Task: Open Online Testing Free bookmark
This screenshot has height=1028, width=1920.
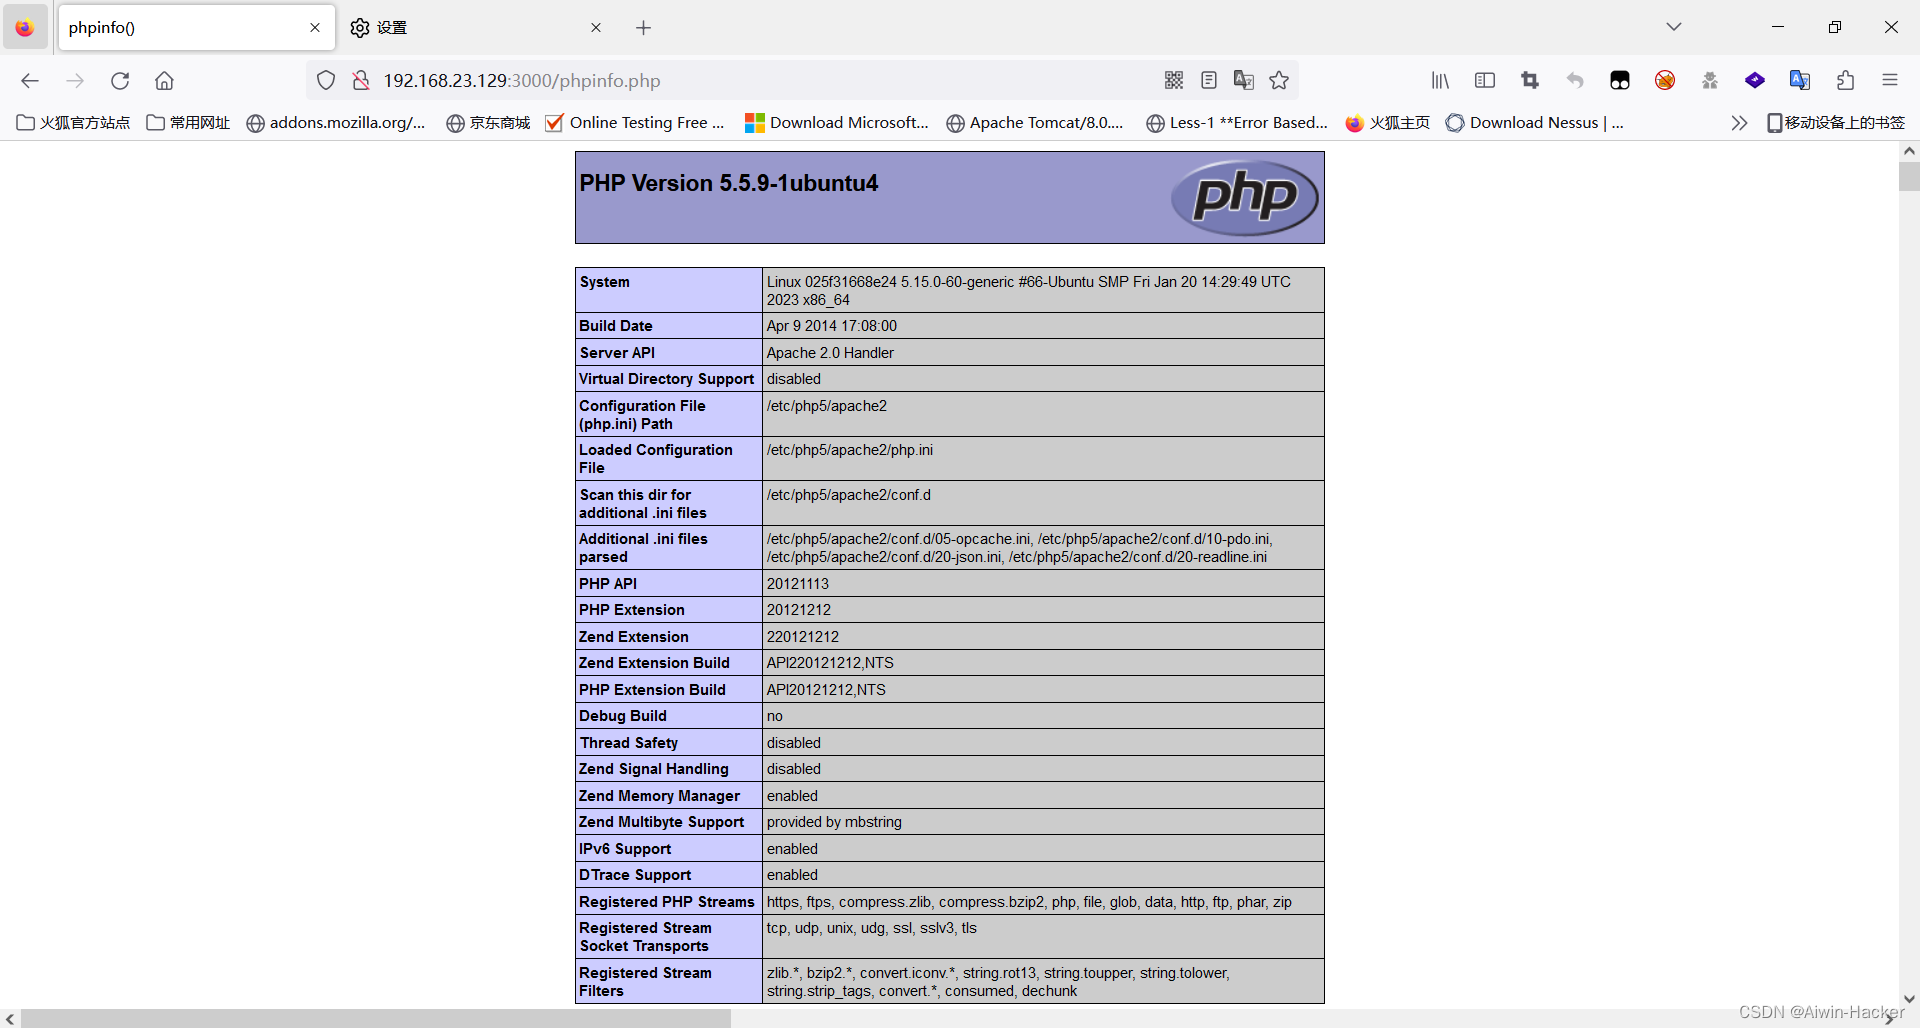Action: point(635,123)
